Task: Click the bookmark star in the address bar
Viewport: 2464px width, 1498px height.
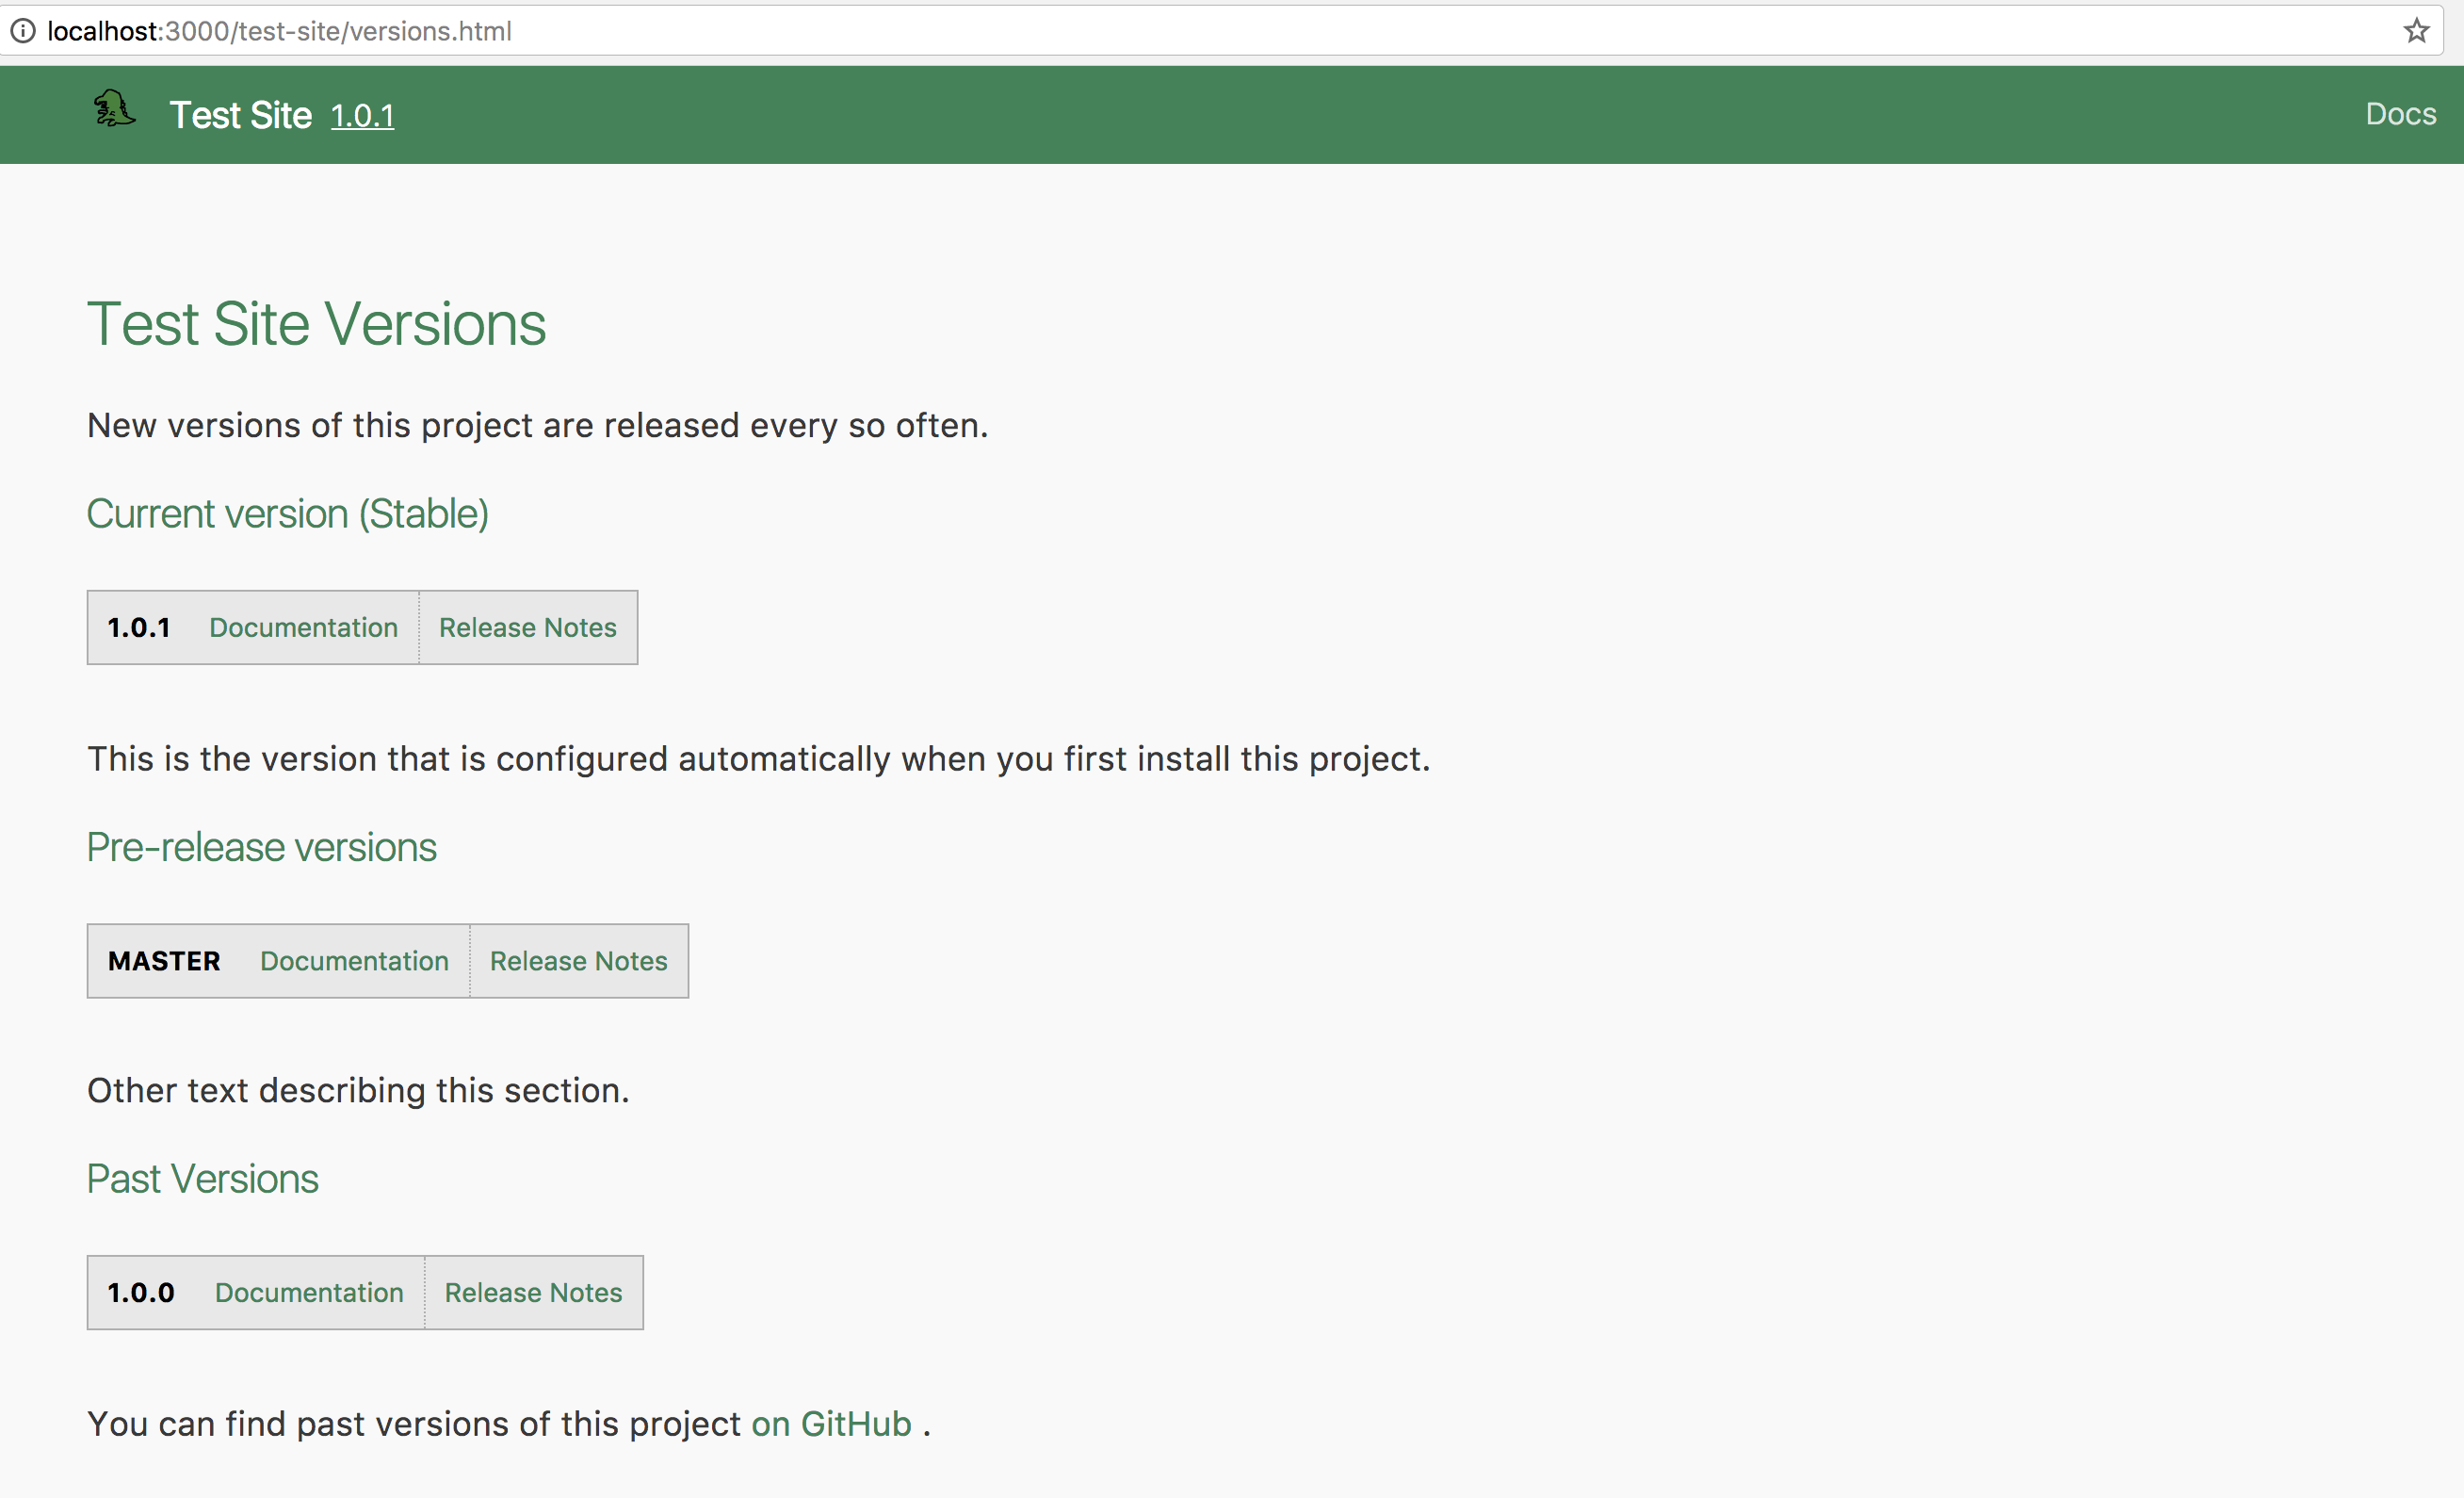Action: click(2417, 31)
